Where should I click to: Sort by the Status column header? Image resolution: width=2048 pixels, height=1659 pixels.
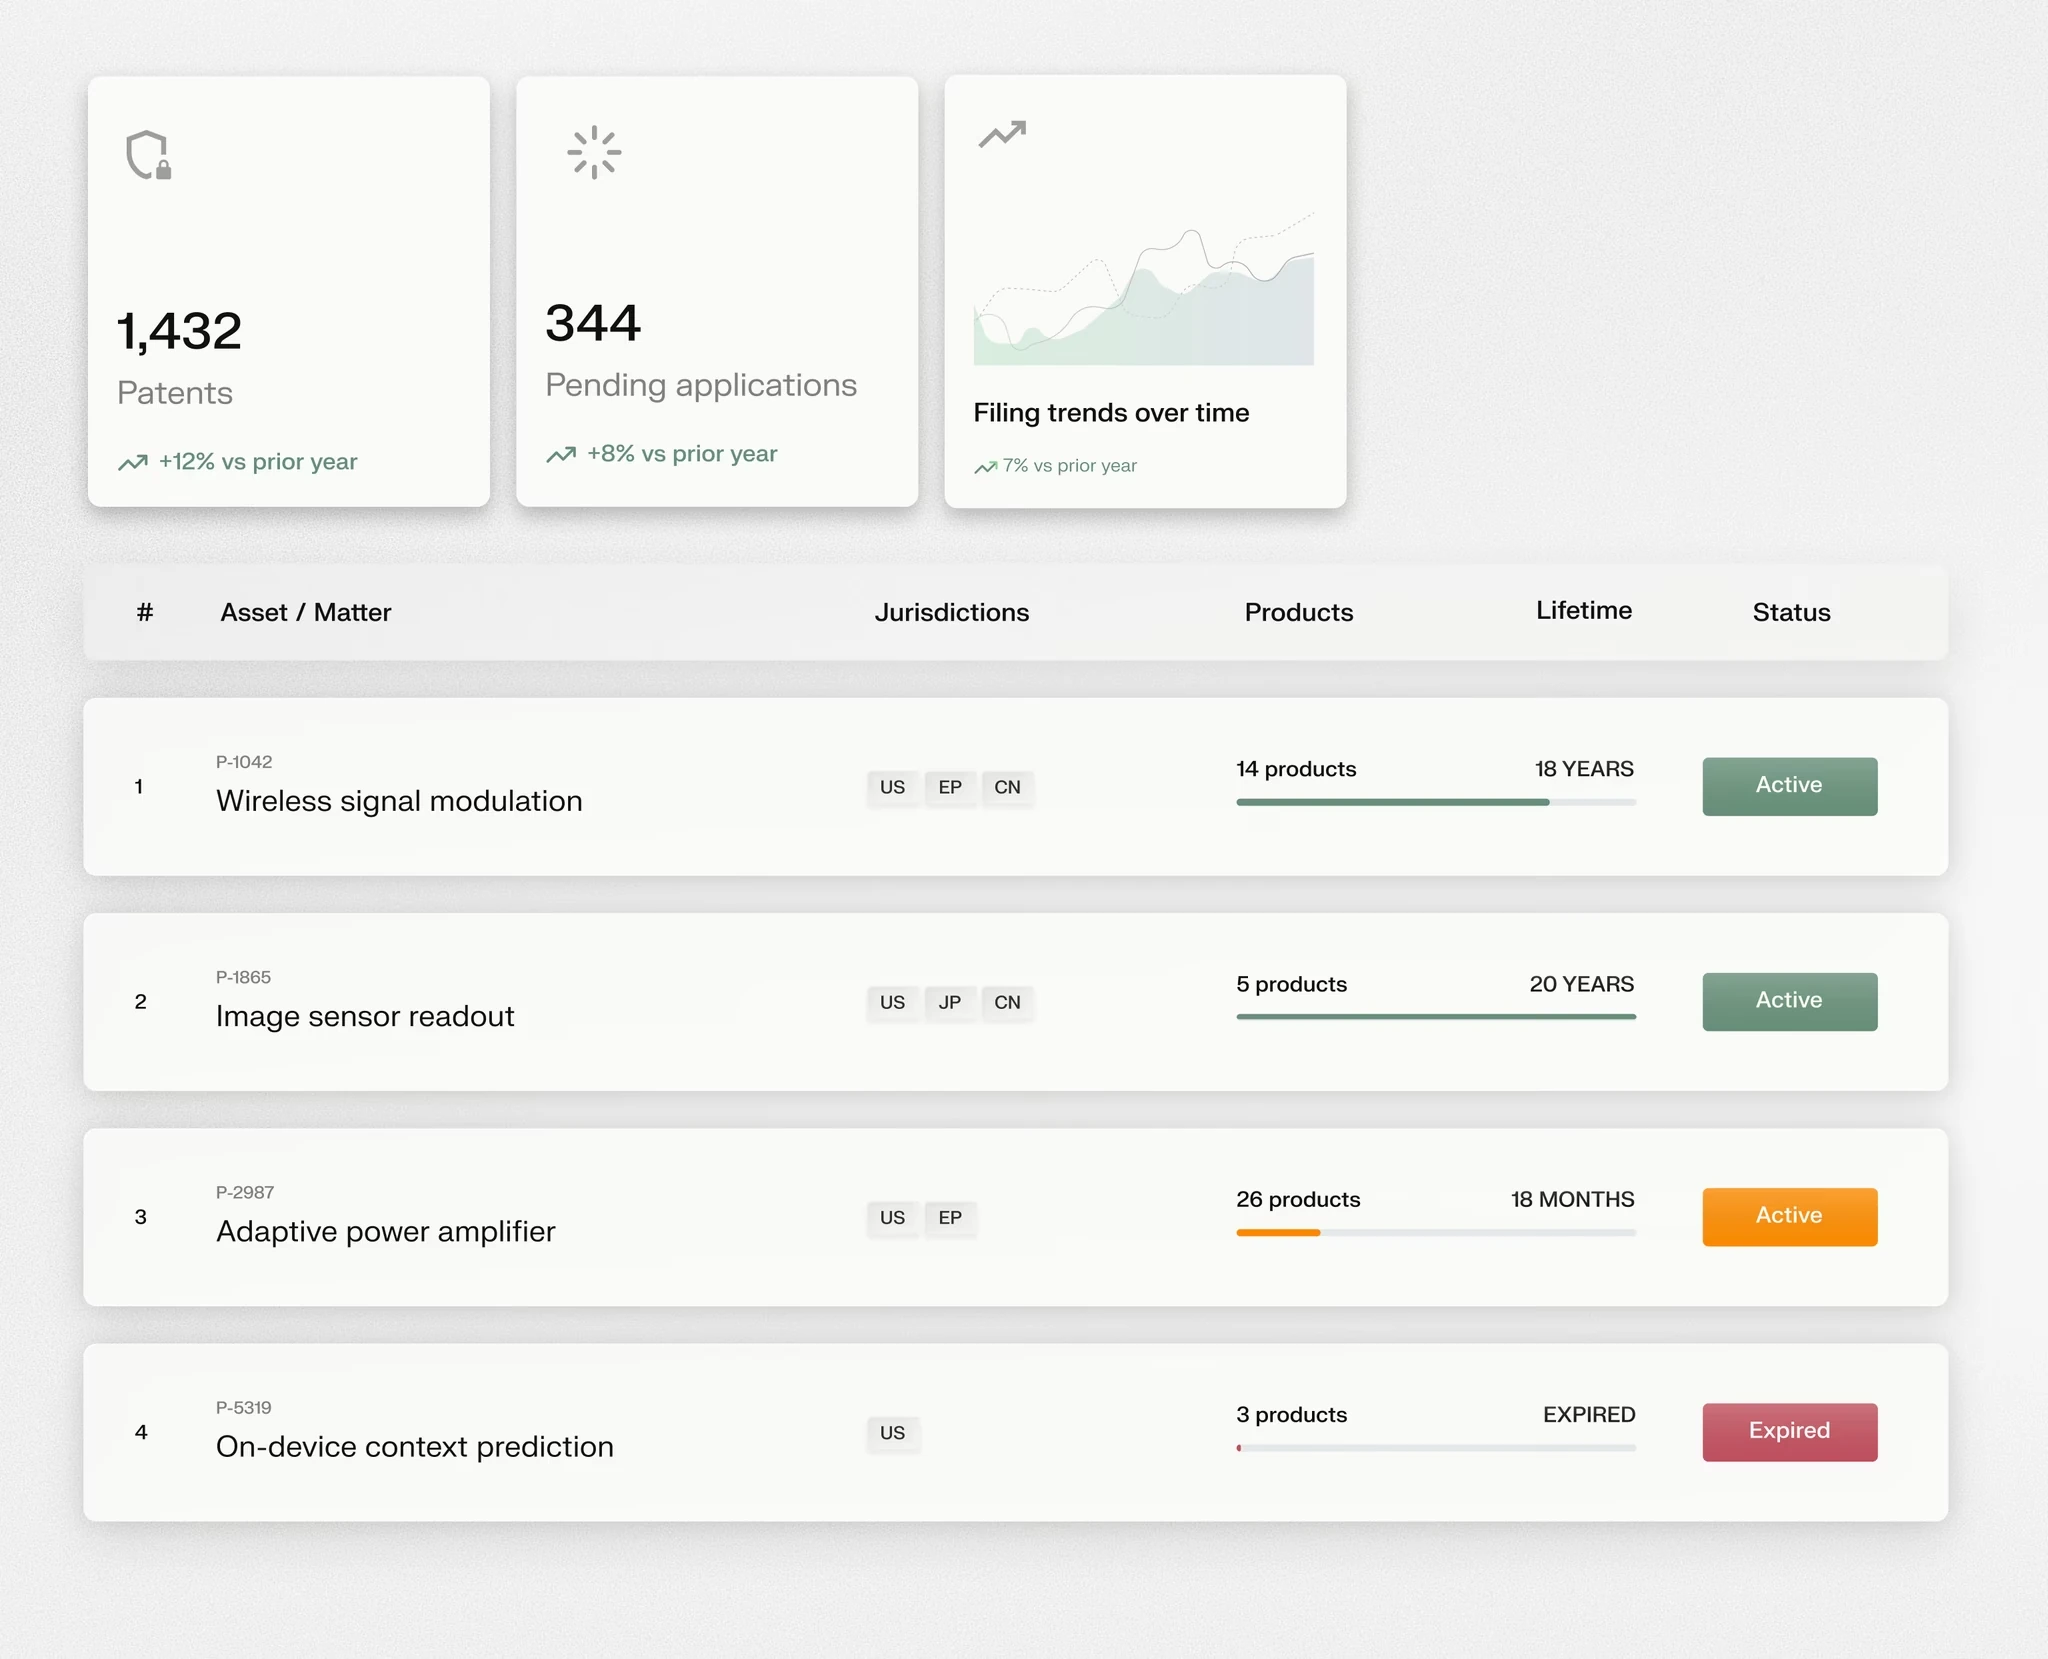(1791, 612)
